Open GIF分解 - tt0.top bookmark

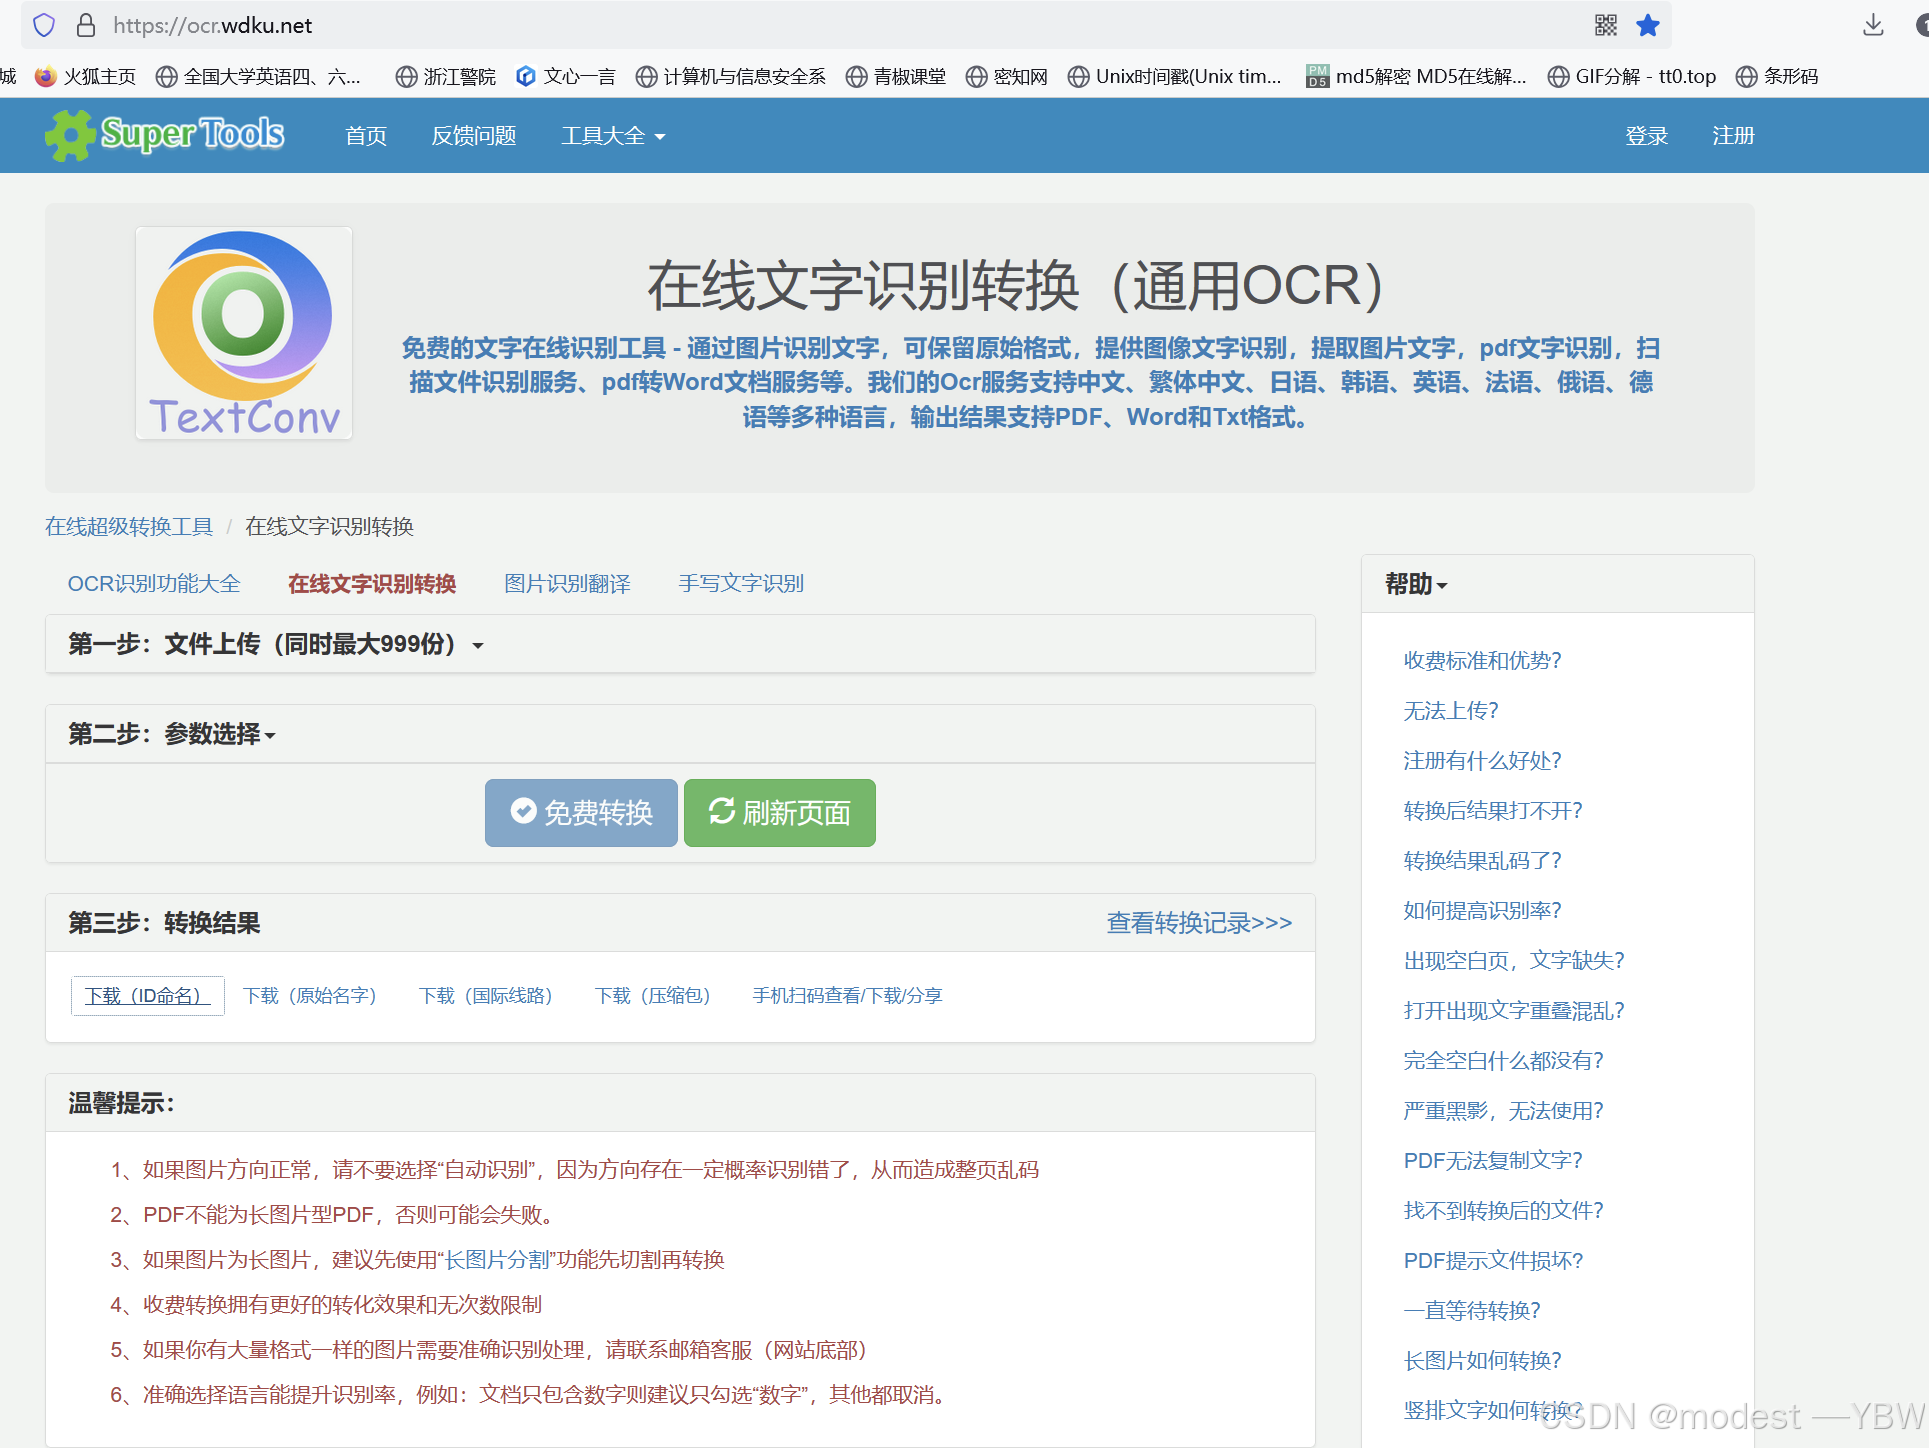pyautogui.click(x=1632, y=77)
